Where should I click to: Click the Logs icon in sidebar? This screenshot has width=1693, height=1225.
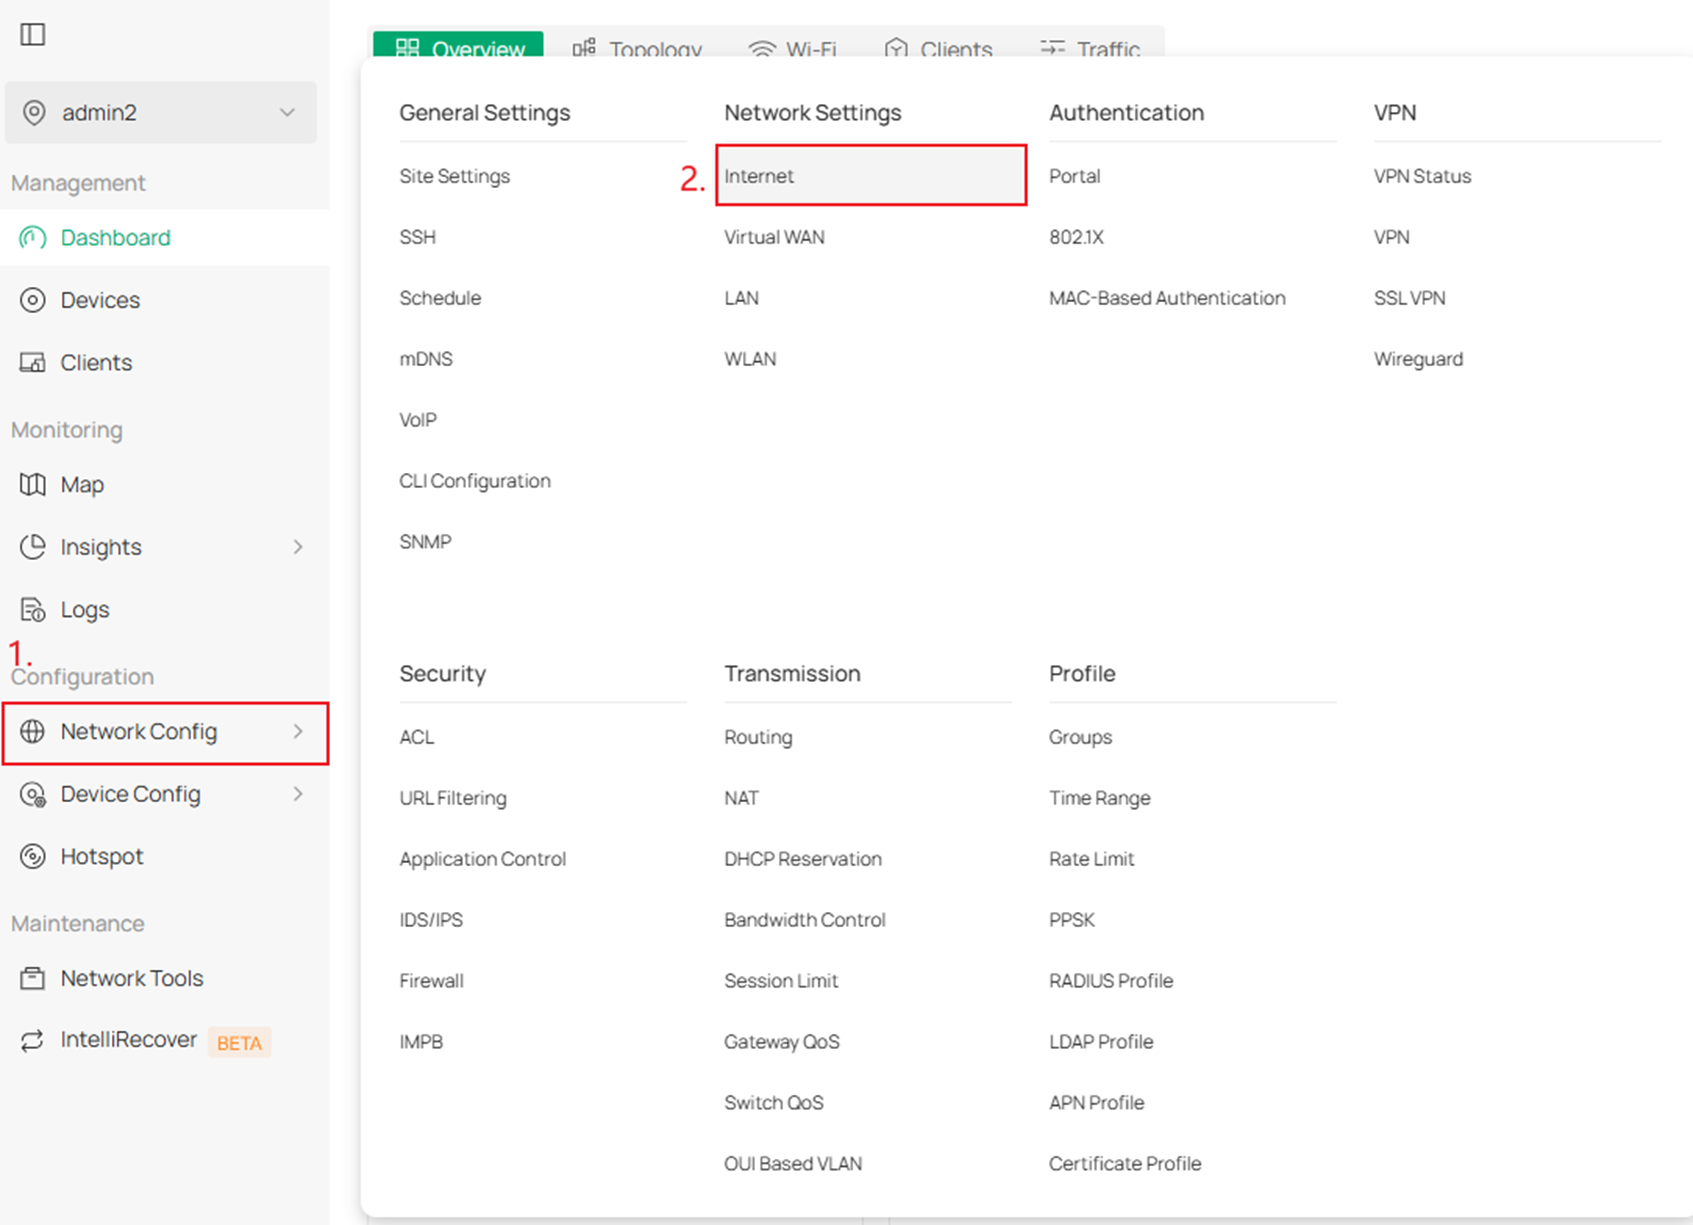(x=33, y=610)
